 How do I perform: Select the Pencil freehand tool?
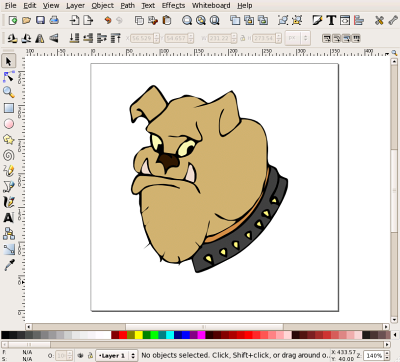(9, 171)
